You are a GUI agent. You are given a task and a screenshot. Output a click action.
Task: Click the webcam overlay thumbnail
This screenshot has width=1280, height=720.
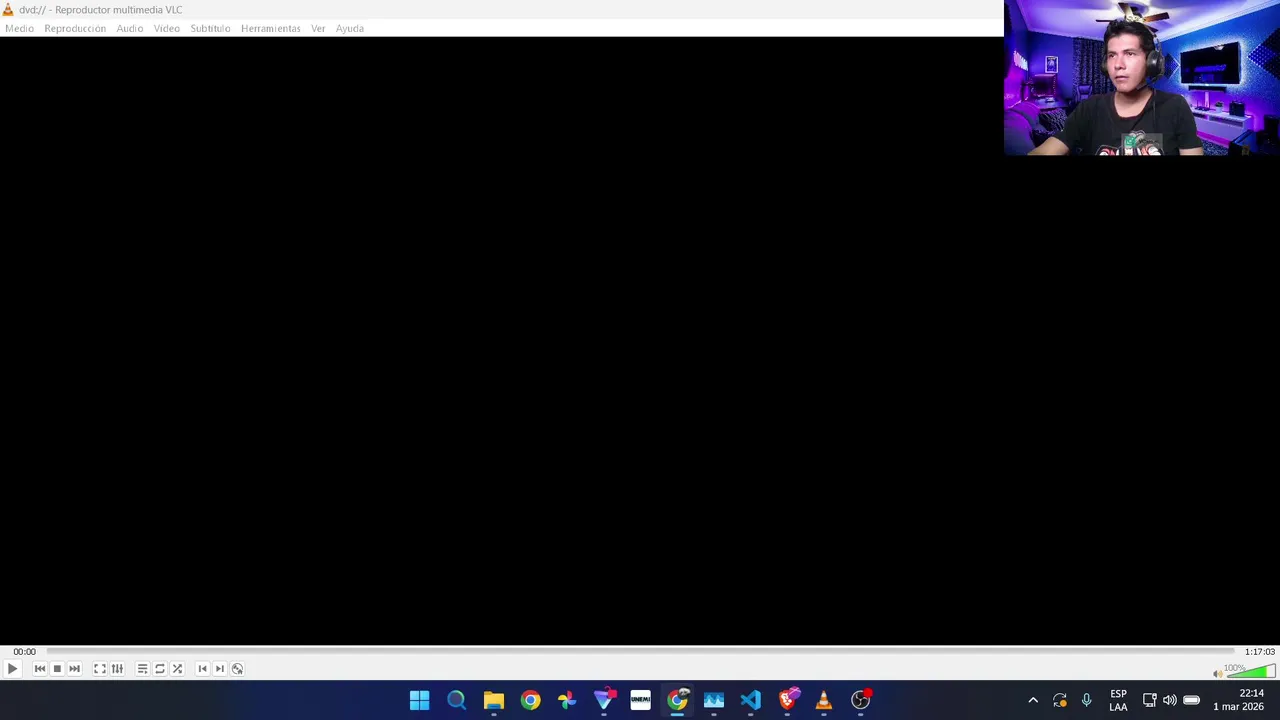coord(1141,78)
